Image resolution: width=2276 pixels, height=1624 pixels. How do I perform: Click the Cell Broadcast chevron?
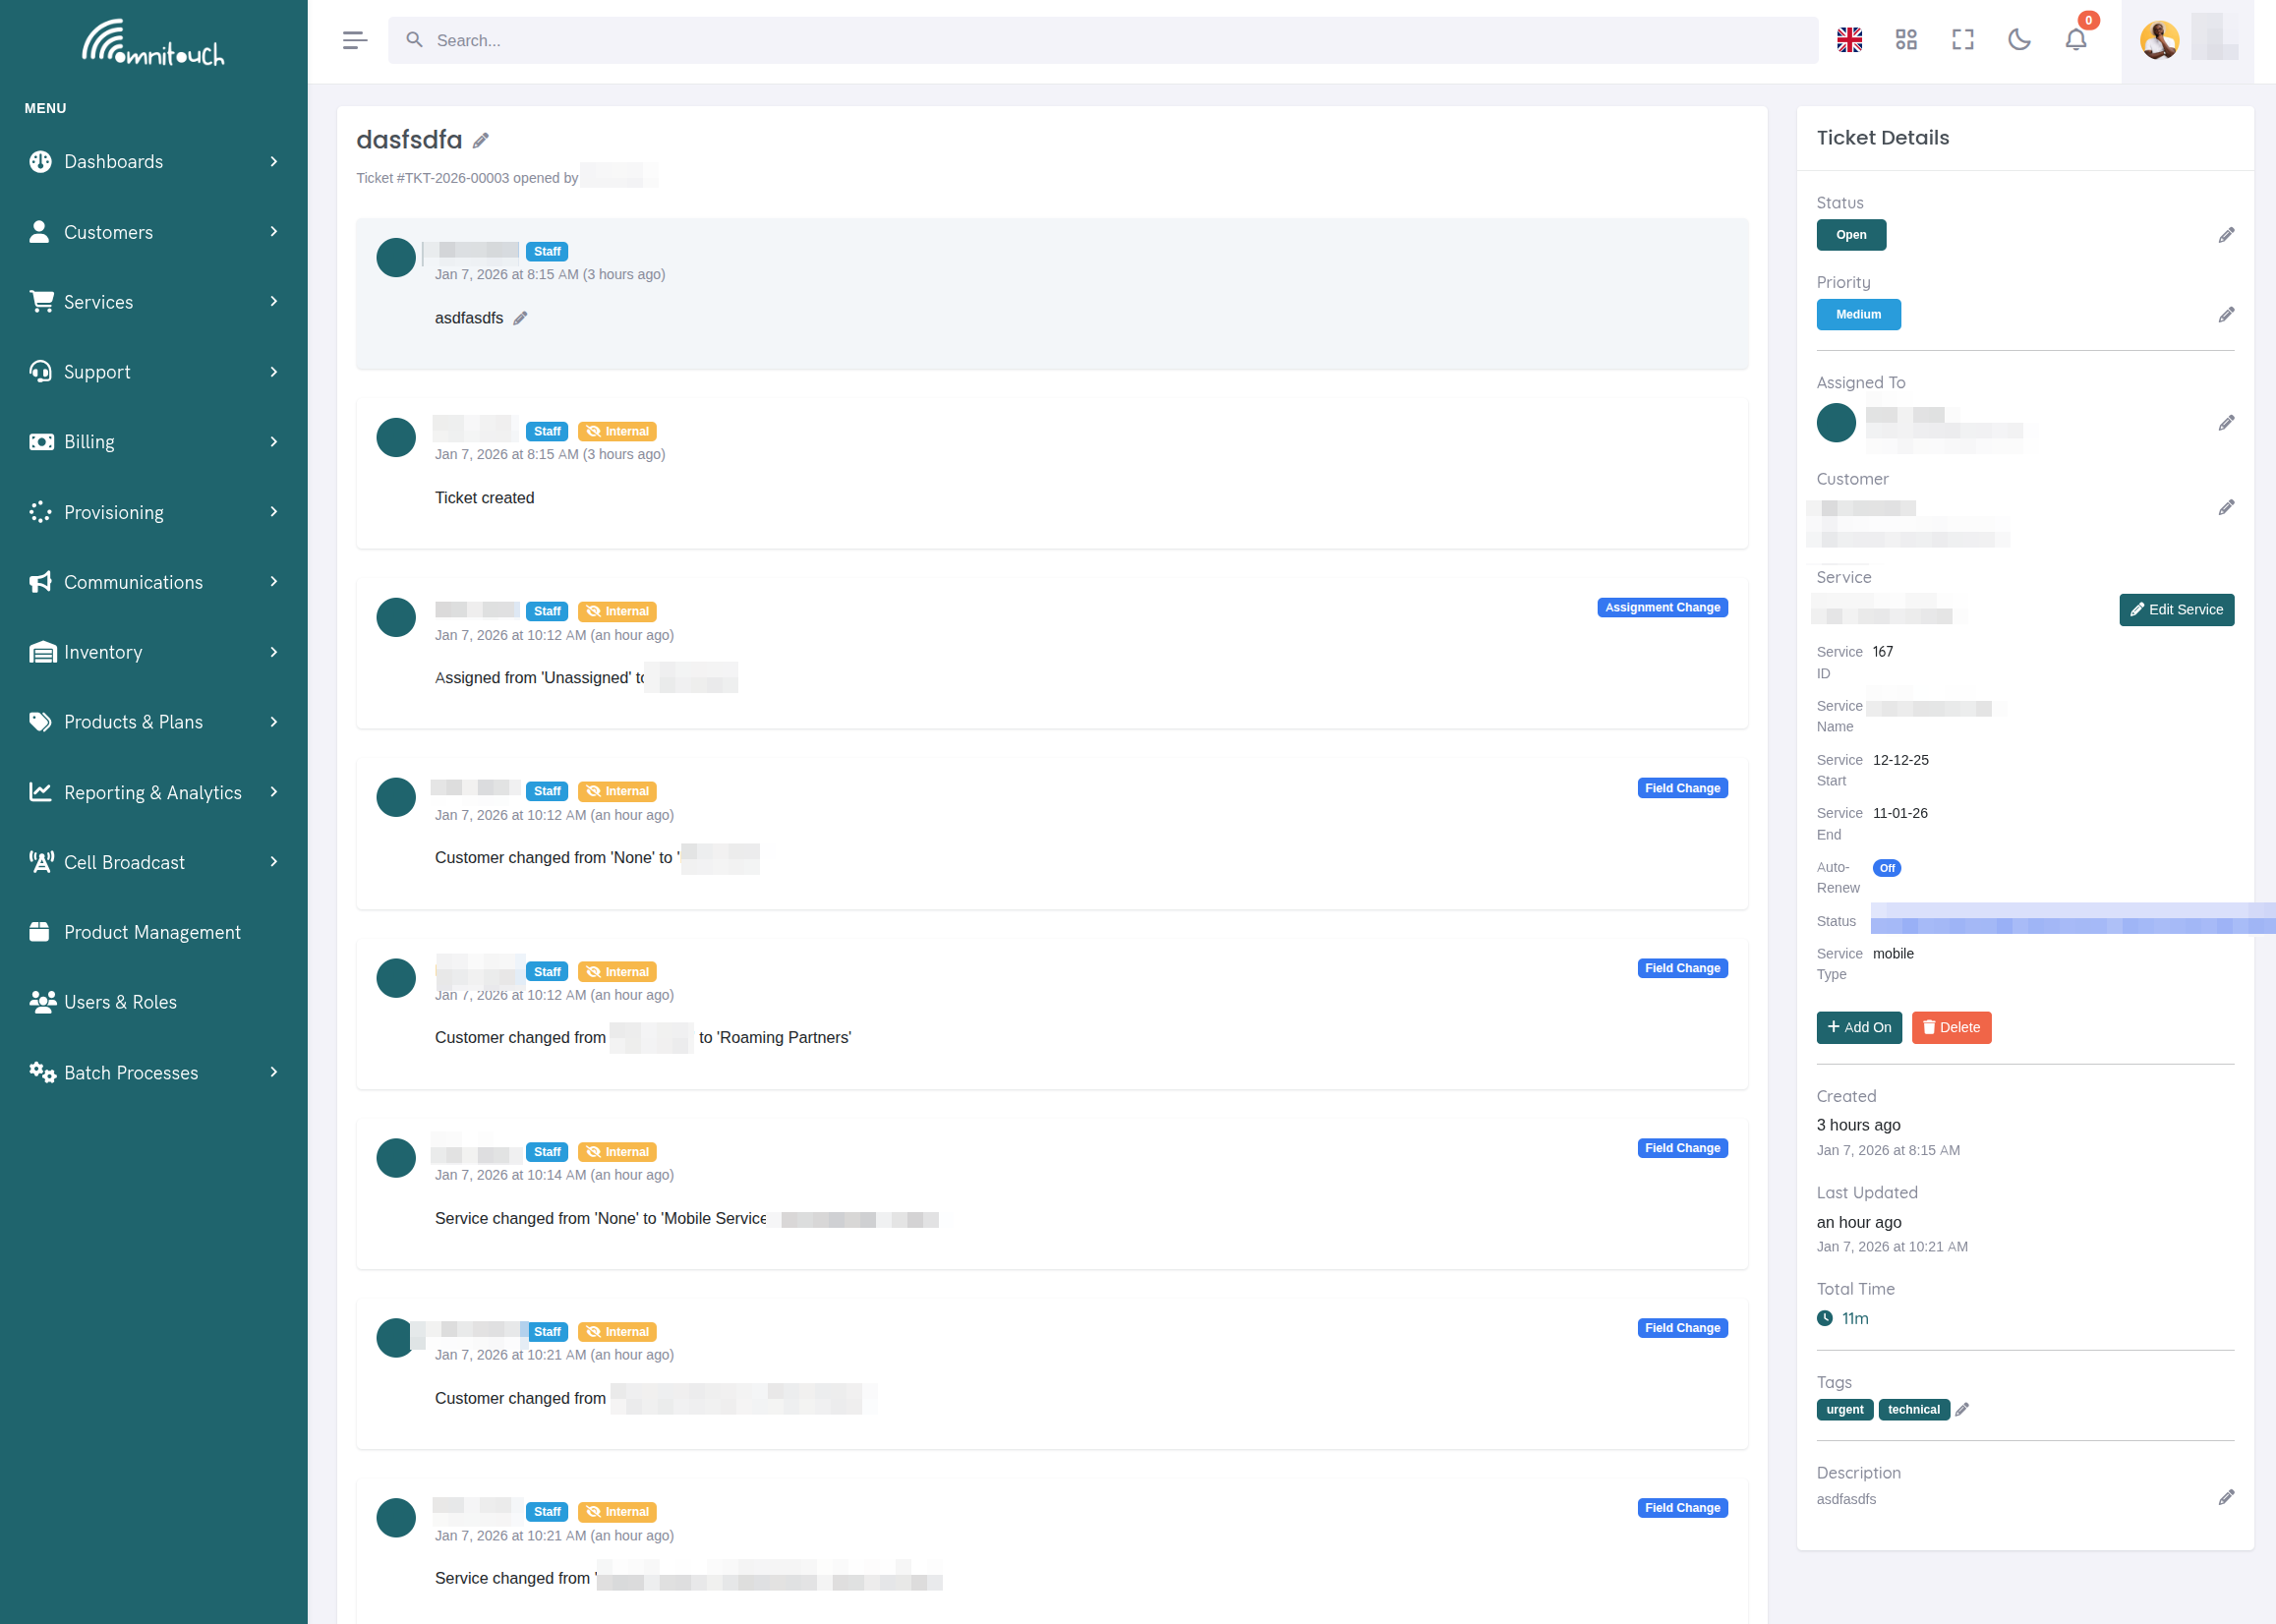tap(274, 862)
